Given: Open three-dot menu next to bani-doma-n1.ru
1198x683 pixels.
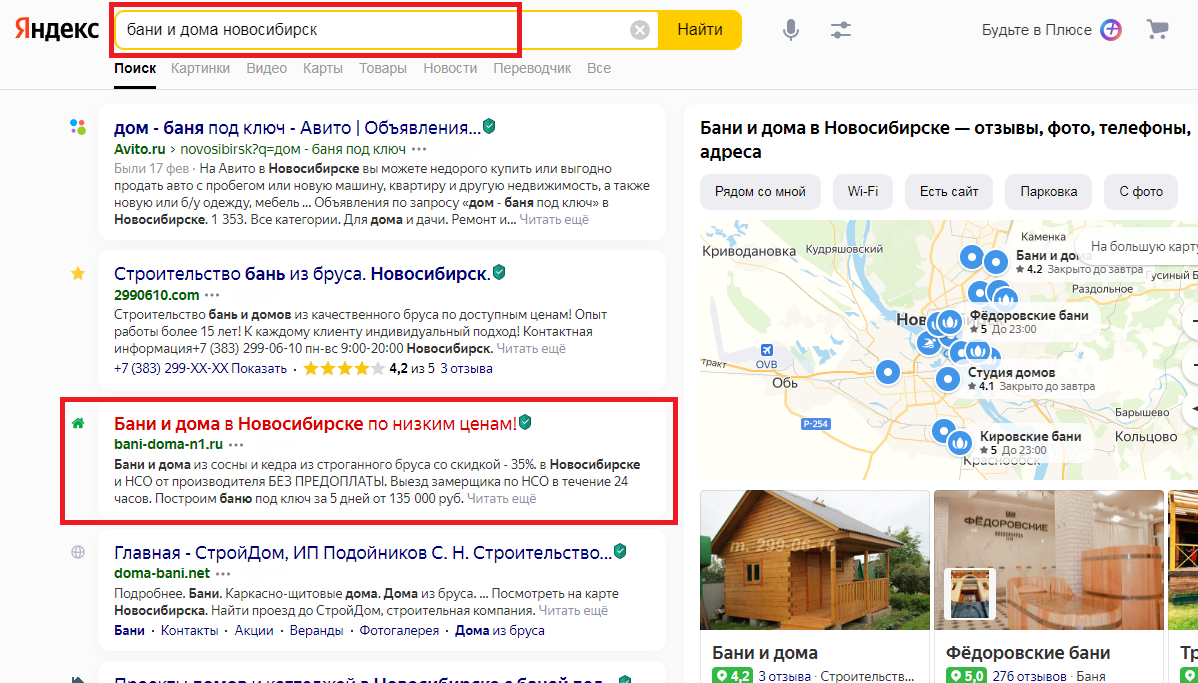Looking at the screenshot, I should (236, 445).
